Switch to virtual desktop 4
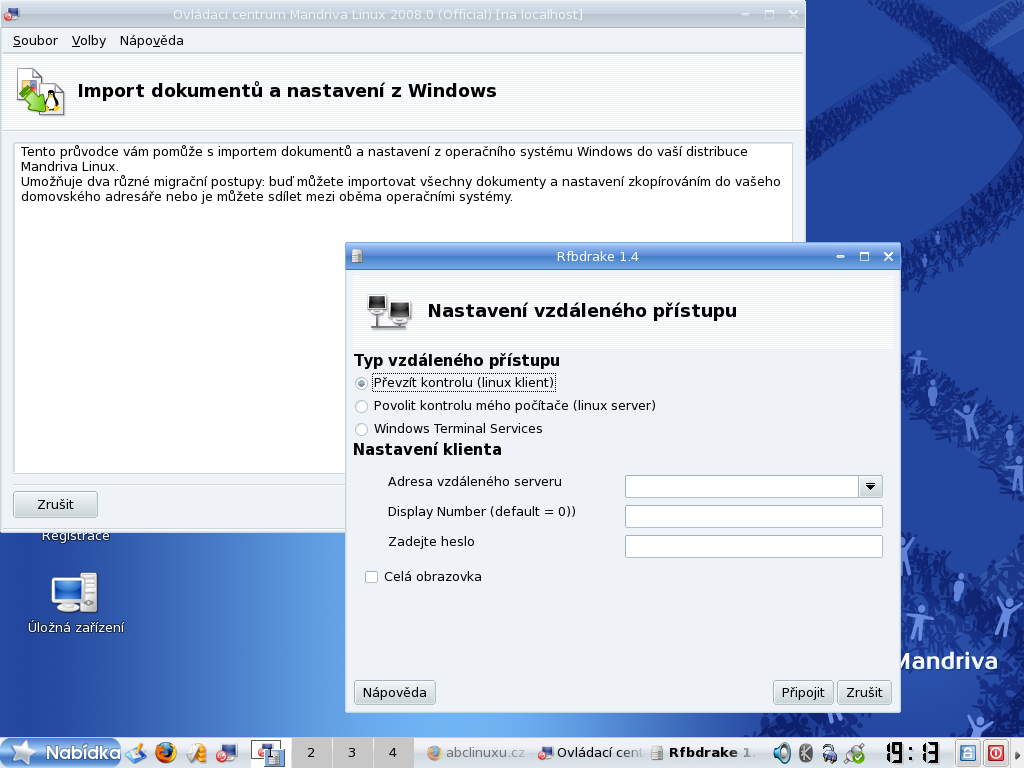1024x768 pixels. 392,753
